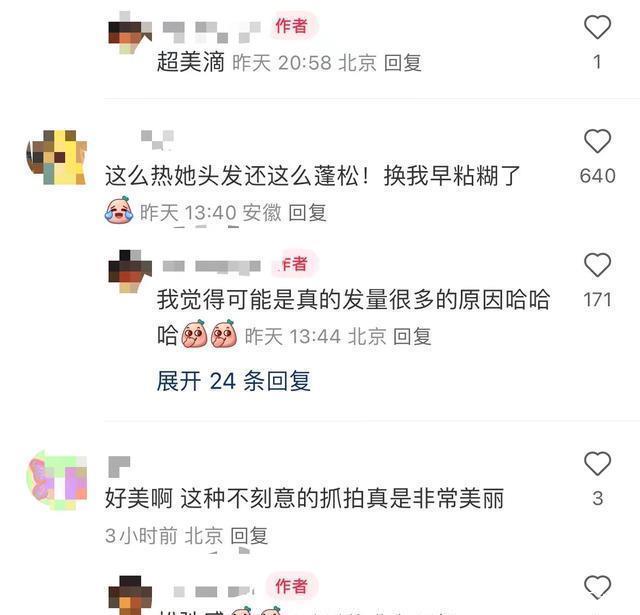Open the yellow pixelated commenter avatar
Screen dimensions: 640x615
[x=57, y=157]
